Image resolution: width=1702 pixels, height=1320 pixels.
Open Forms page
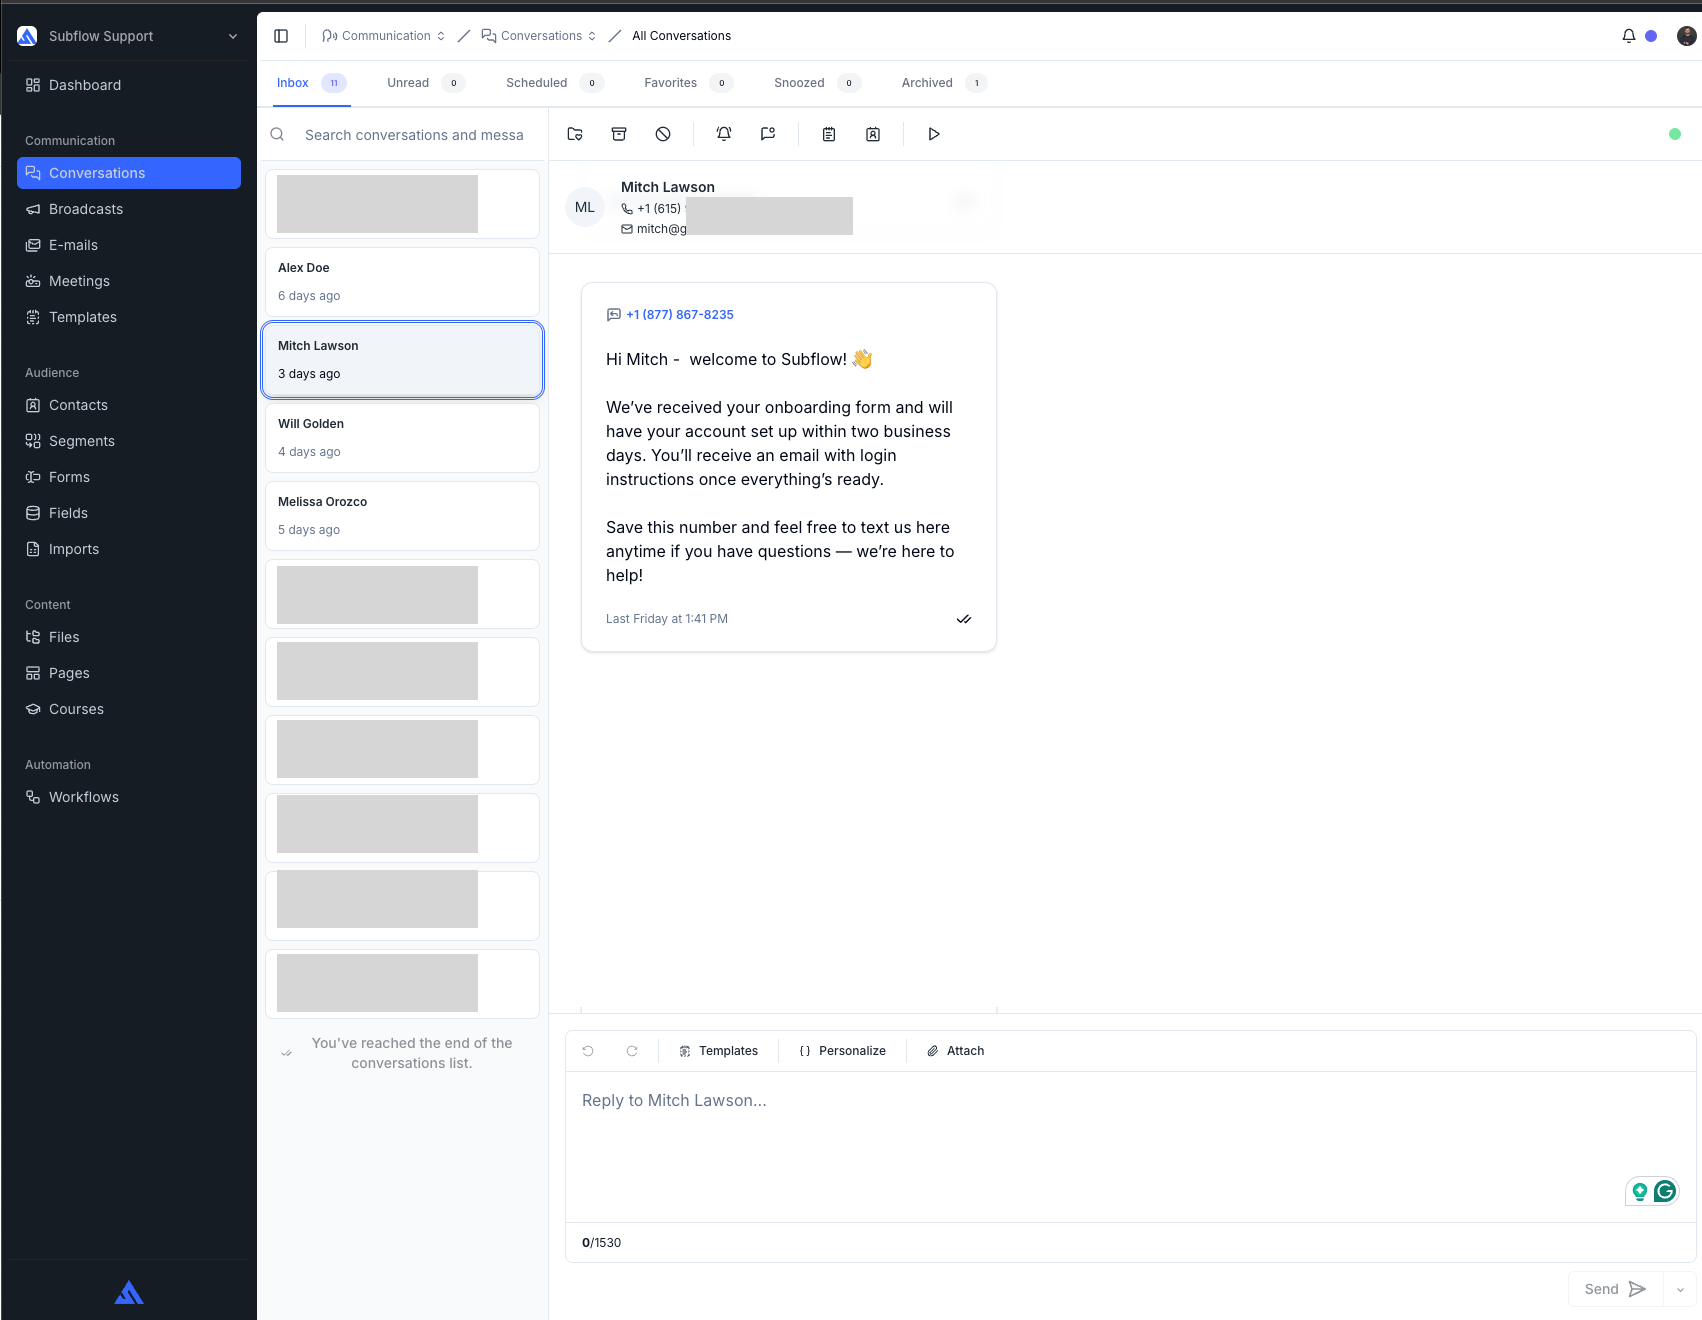pyautogui.click(x=129, y=477)
